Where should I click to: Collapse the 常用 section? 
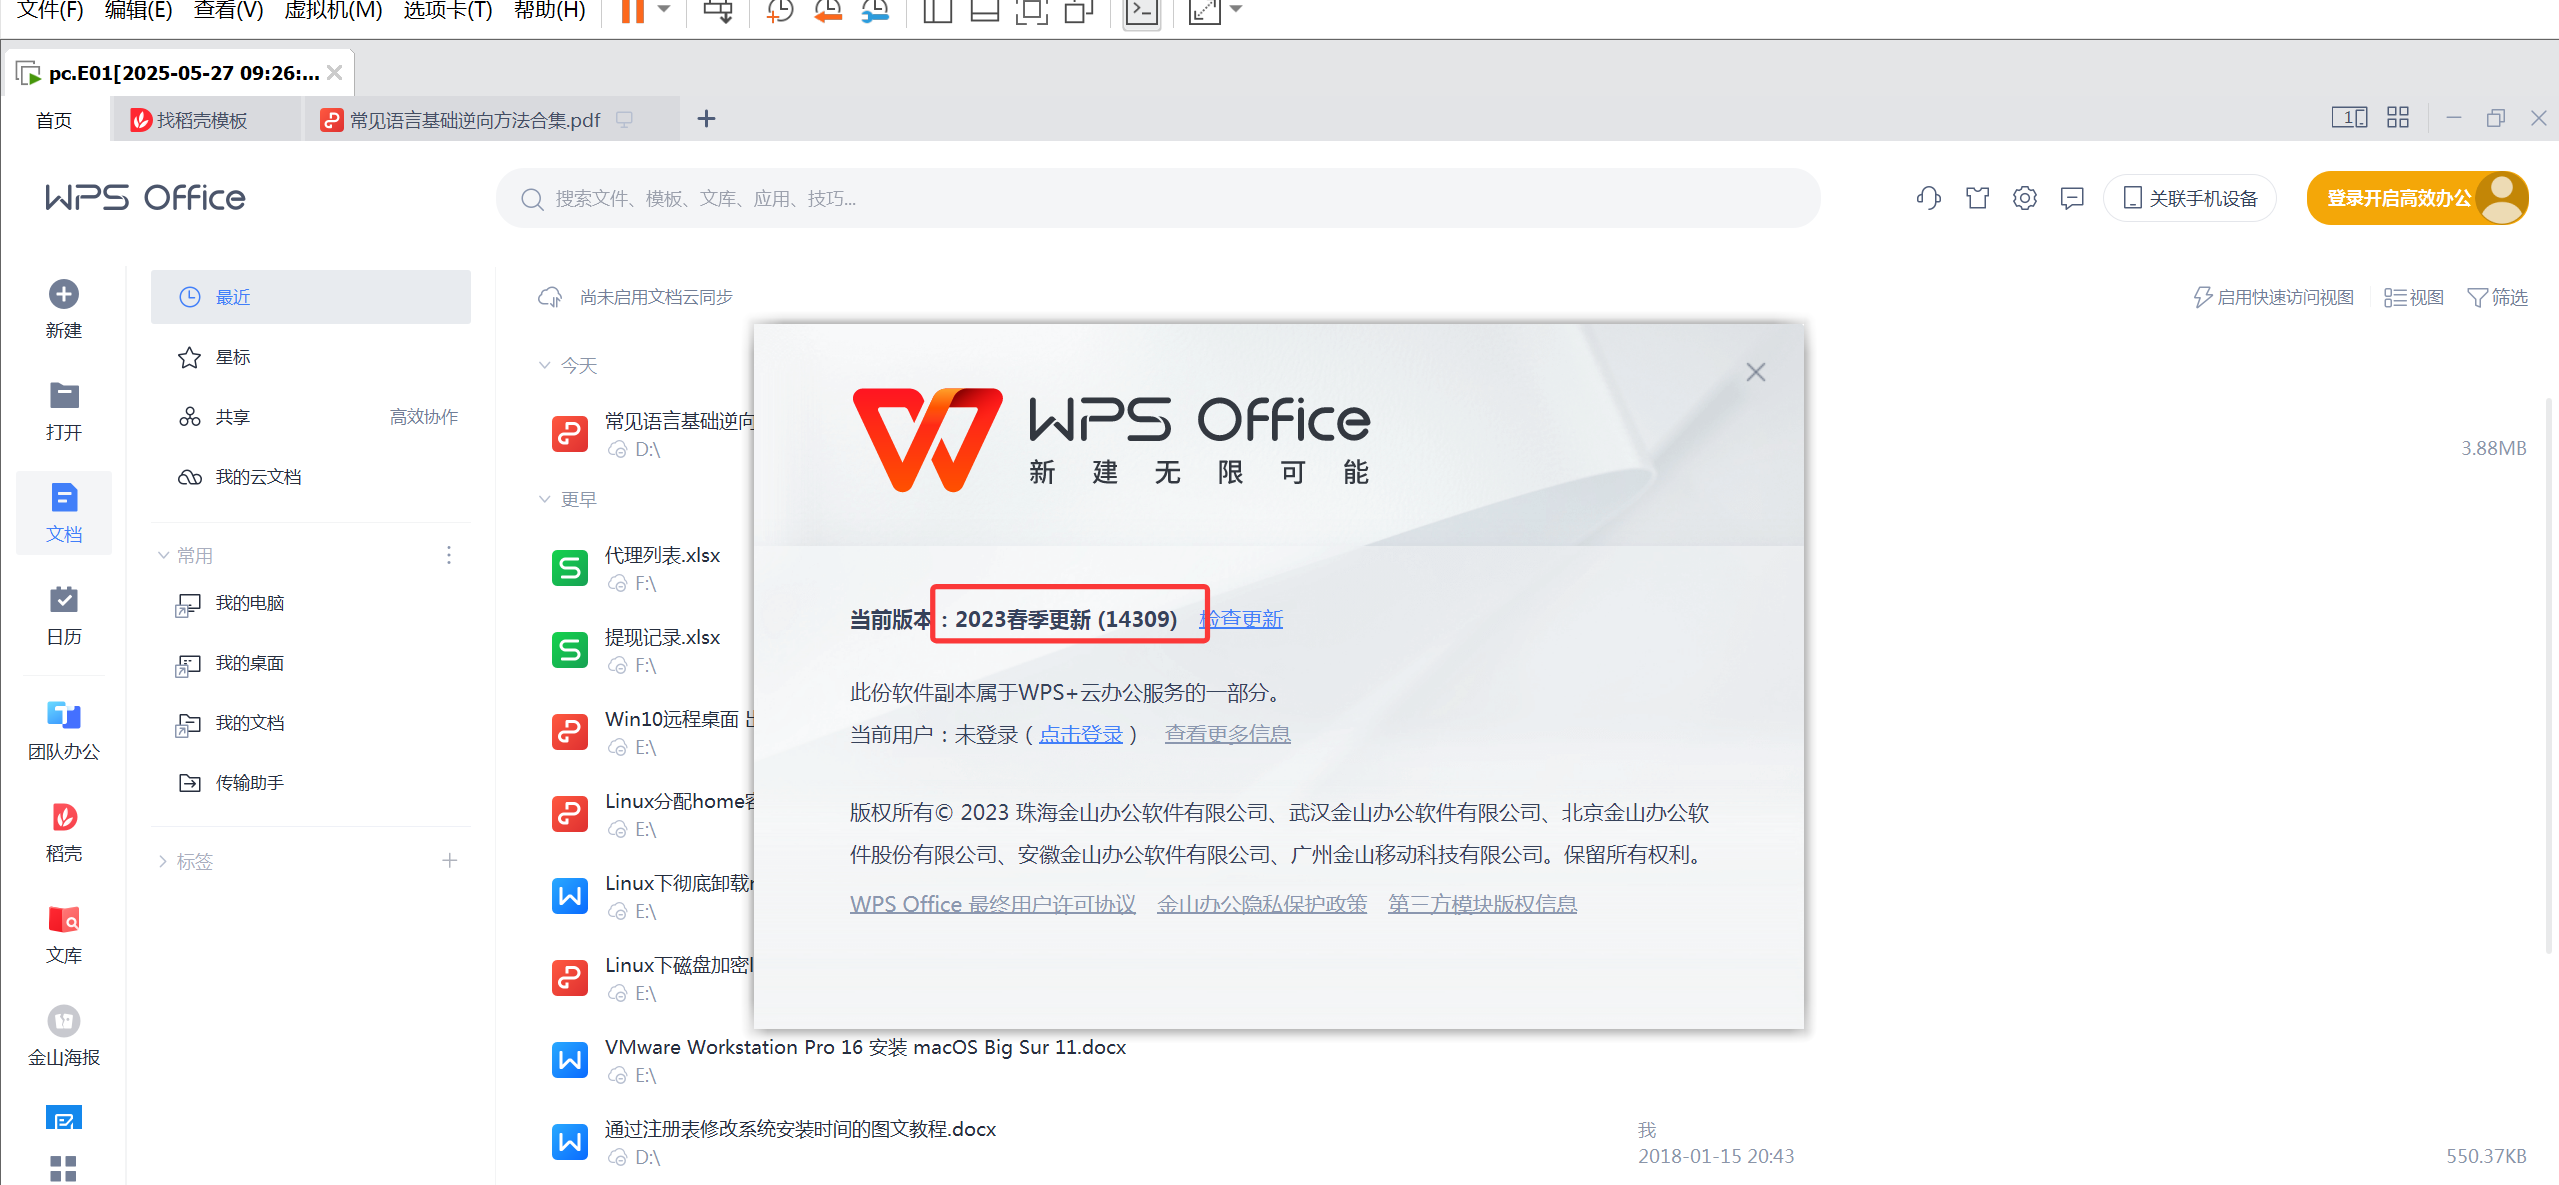tap(163, 555)
